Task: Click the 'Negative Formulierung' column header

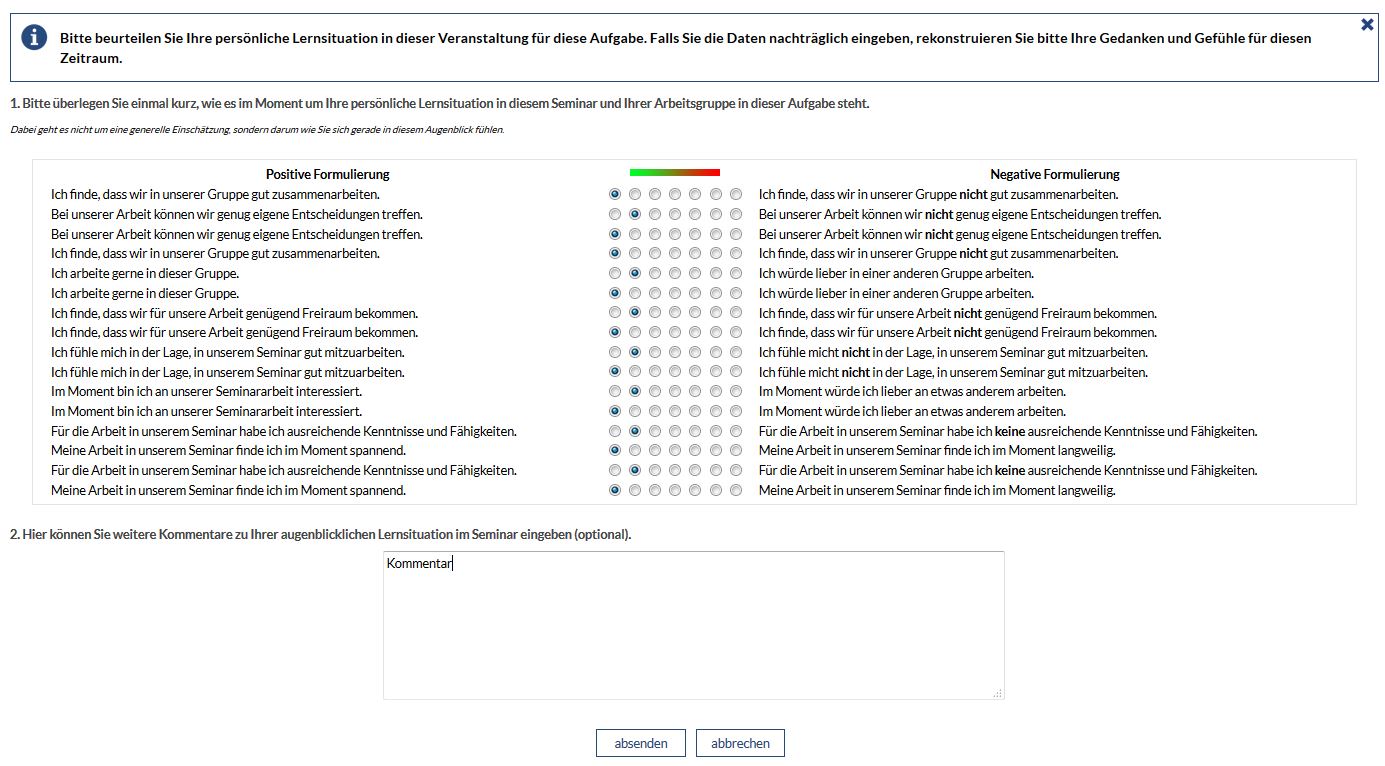Action: tap(1054, 174)
